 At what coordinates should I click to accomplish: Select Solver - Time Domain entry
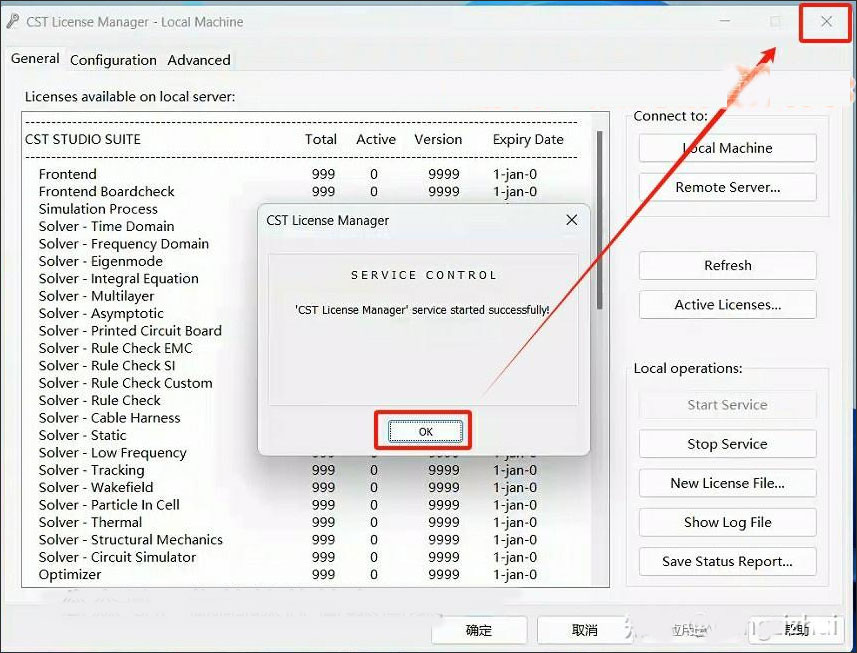[107, 226]
